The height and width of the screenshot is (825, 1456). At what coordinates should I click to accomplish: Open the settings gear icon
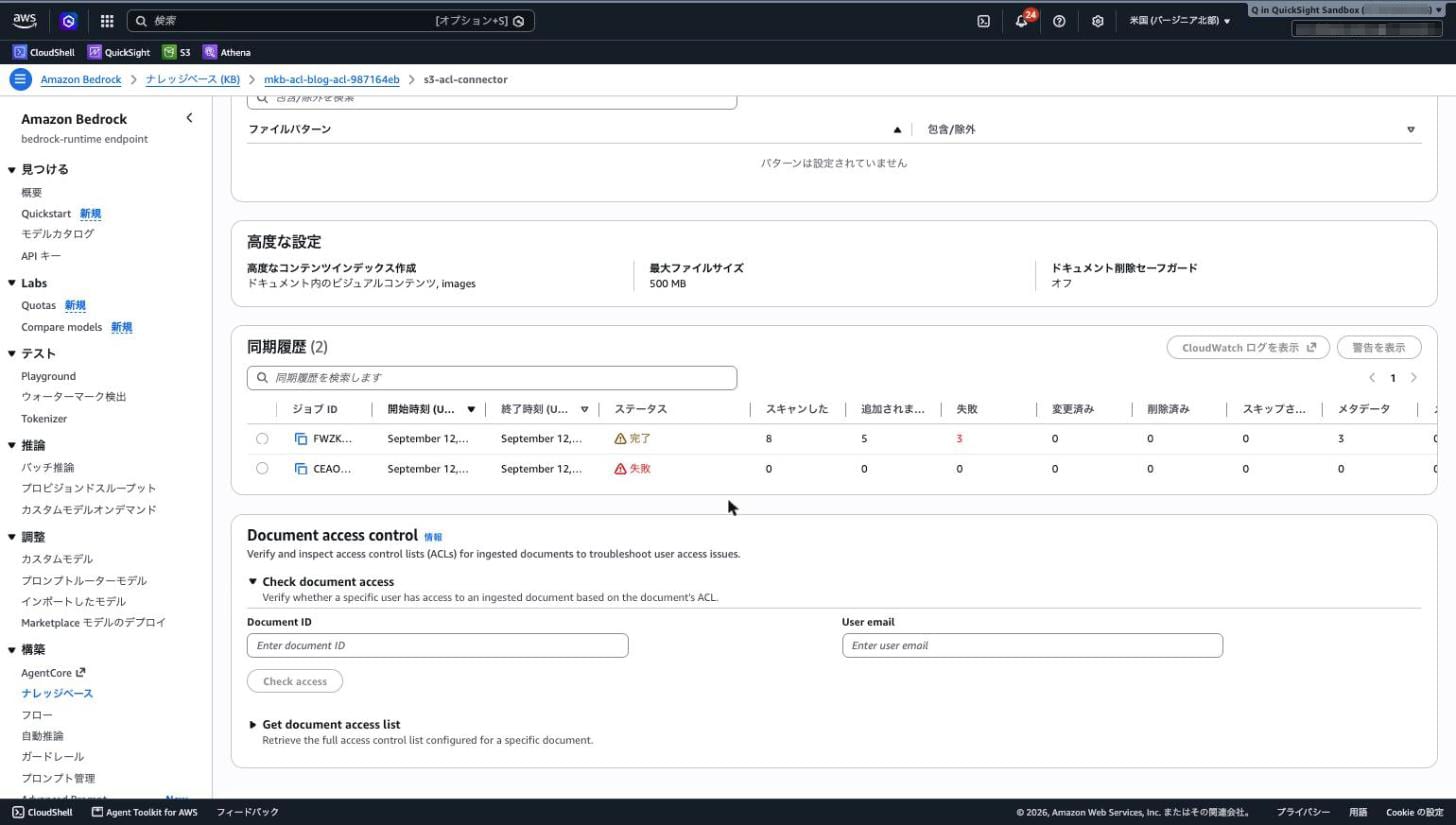pyautogui.click(x=1097, y=21)
